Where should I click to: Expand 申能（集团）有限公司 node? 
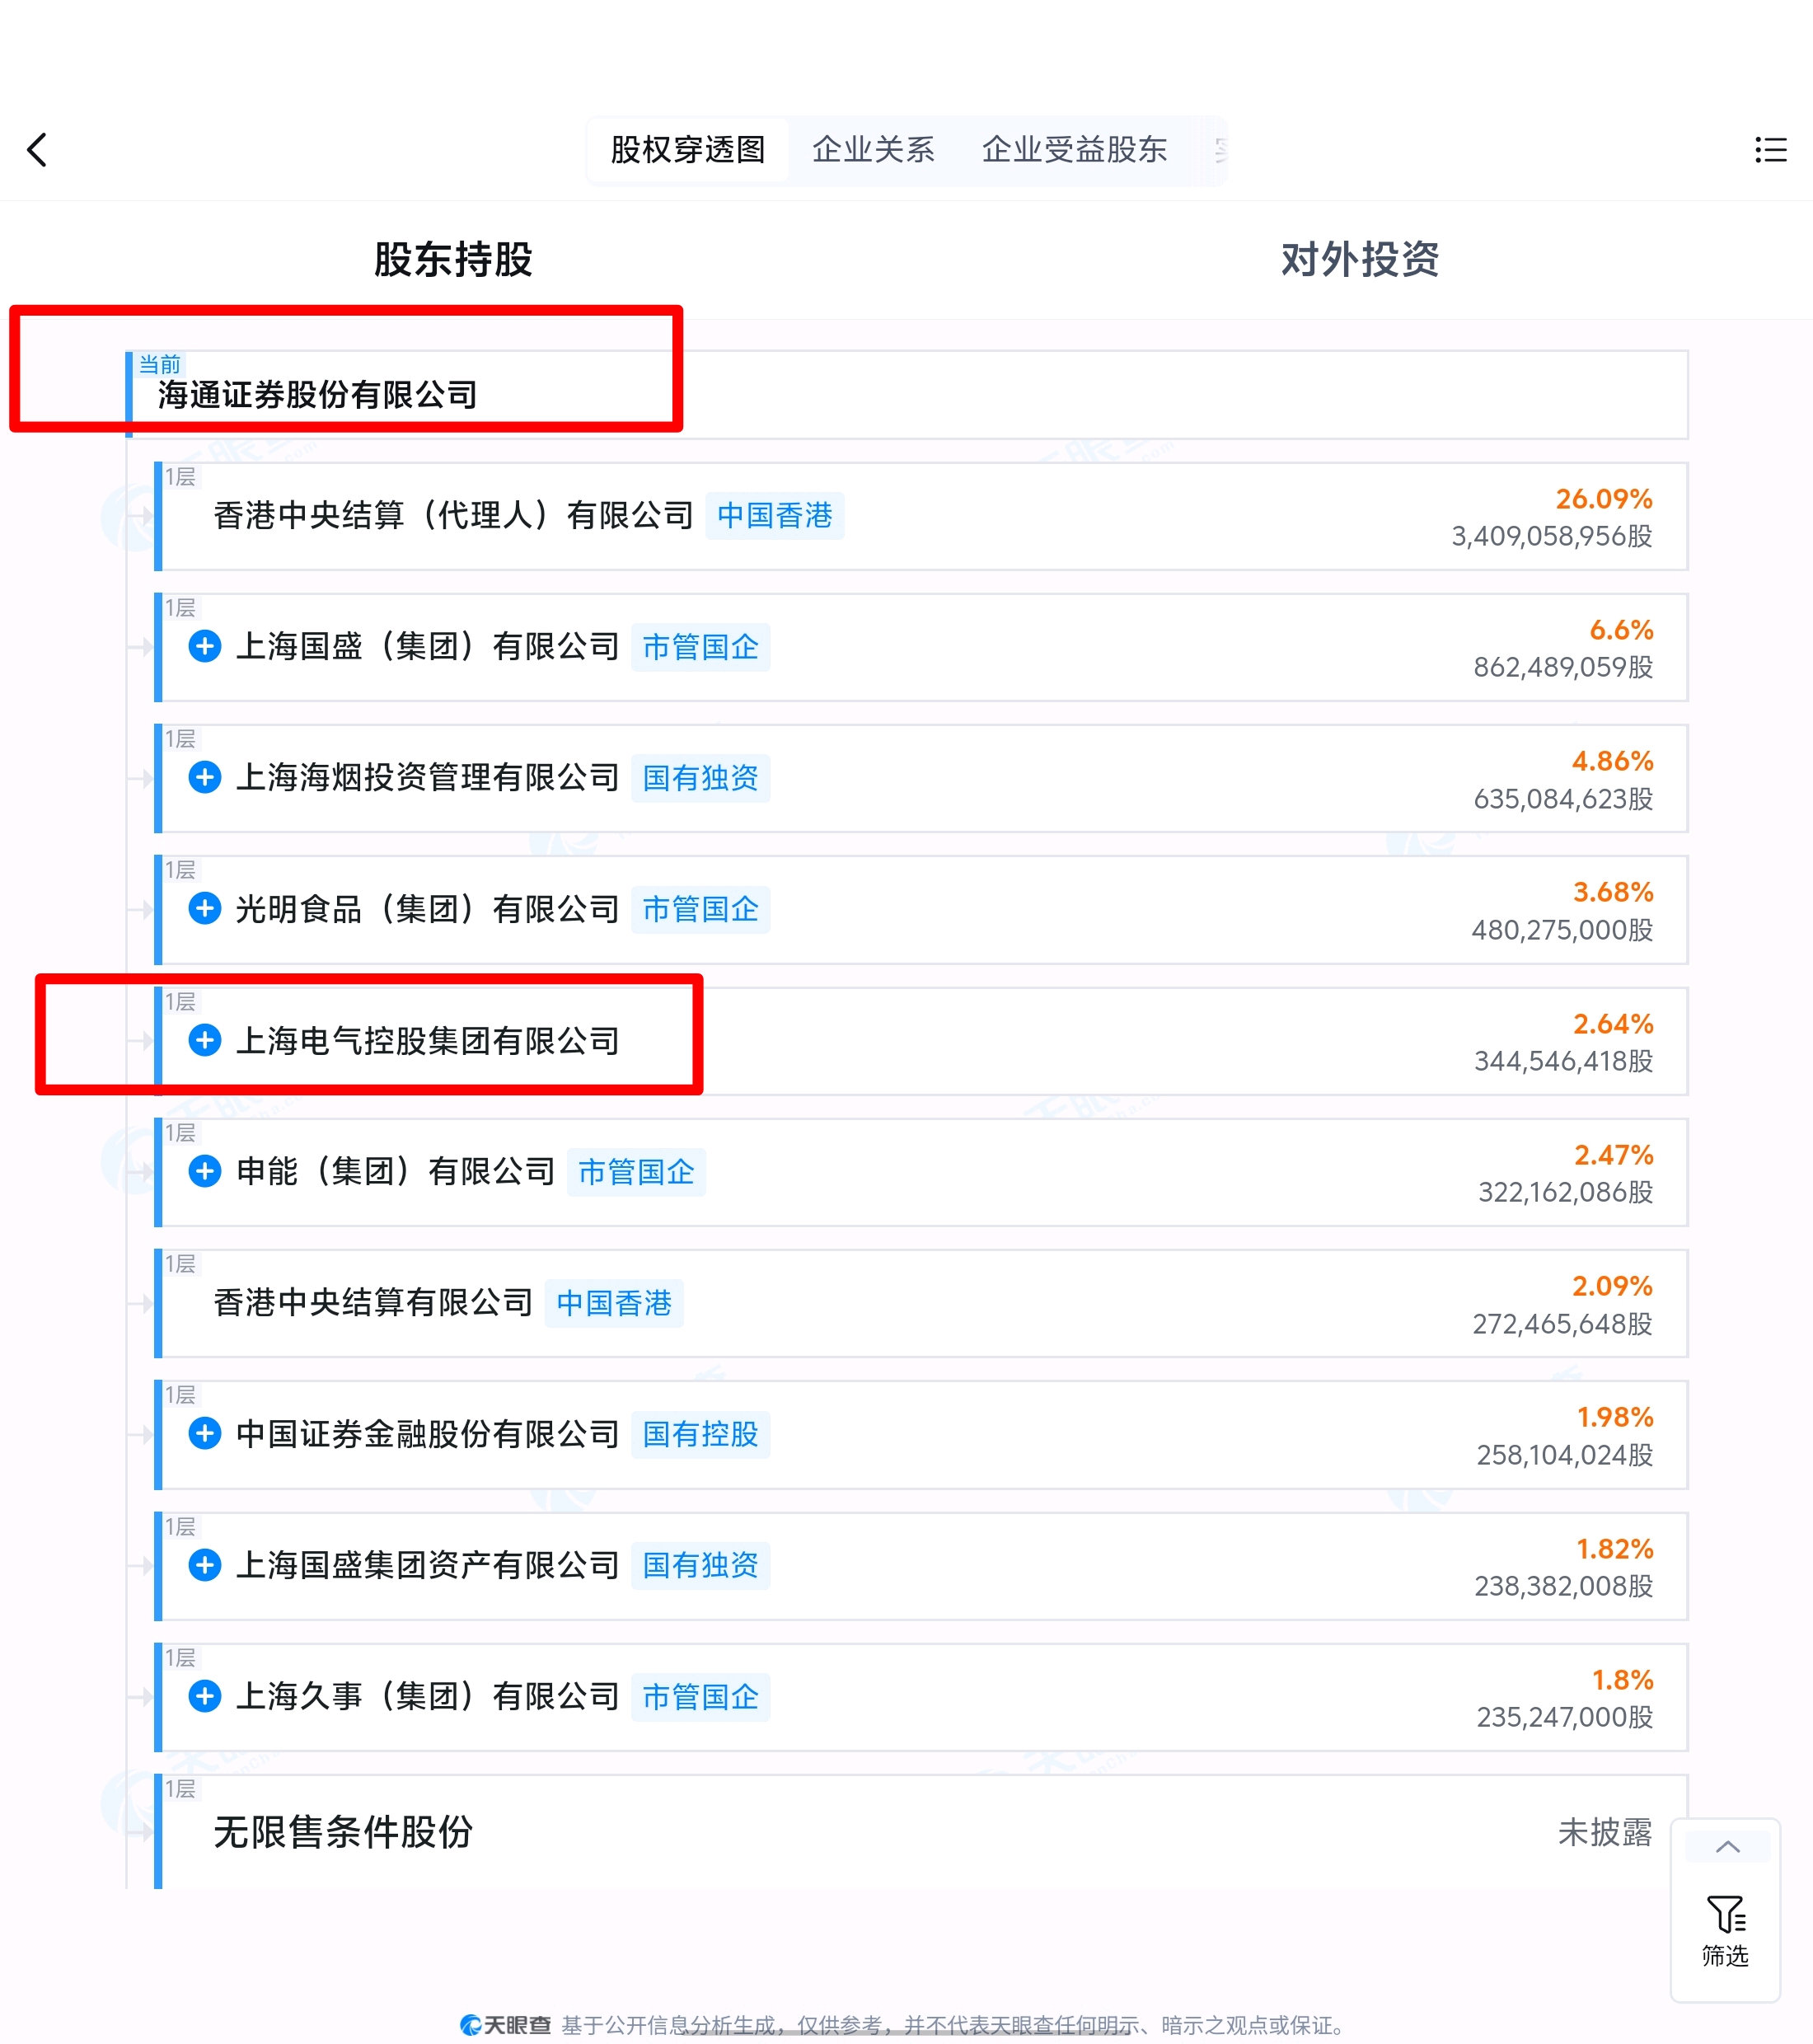coord(205,1171)
